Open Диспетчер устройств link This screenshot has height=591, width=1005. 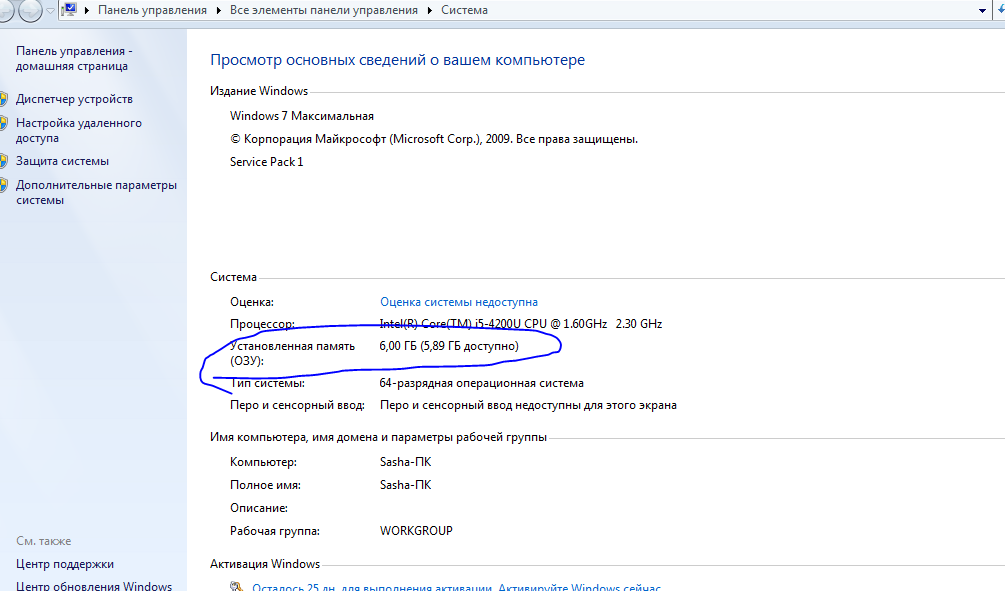[x=74, y=99]
